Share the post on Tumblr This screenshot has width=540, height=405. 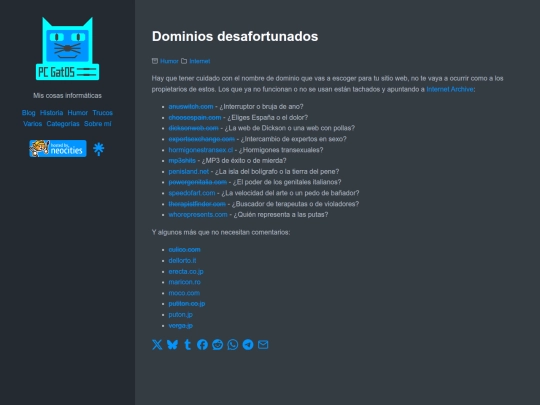tap(187, 344)
